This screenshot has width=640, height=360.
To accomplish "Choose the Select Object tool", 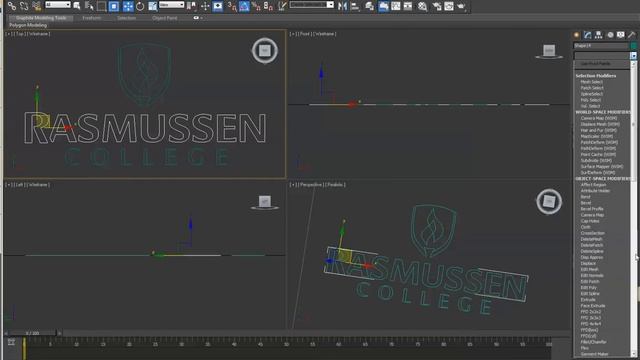I will pyautogui.click(x=77, y=6).
